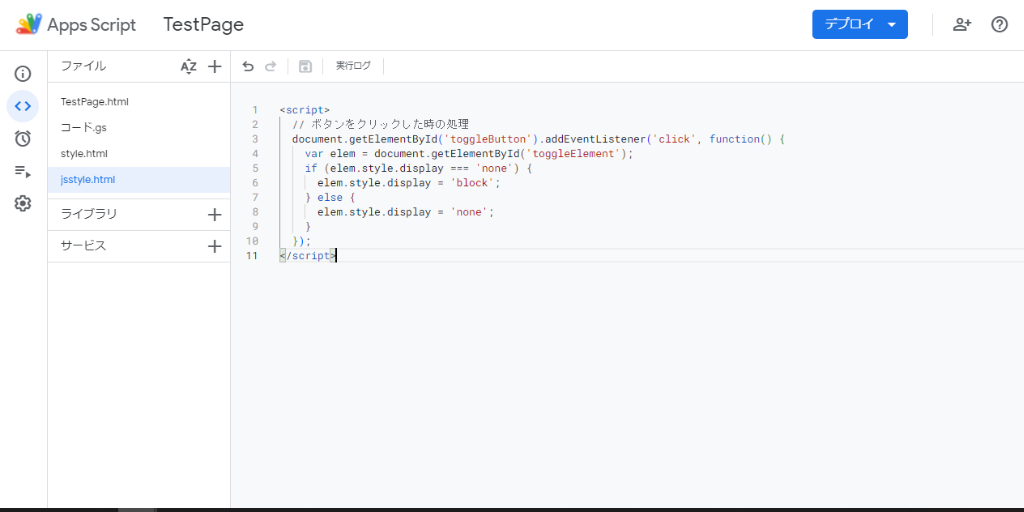Open the Triggers alarm clock icon
Viewport: 1024px width, 512px height.
(x=22, y=138)
